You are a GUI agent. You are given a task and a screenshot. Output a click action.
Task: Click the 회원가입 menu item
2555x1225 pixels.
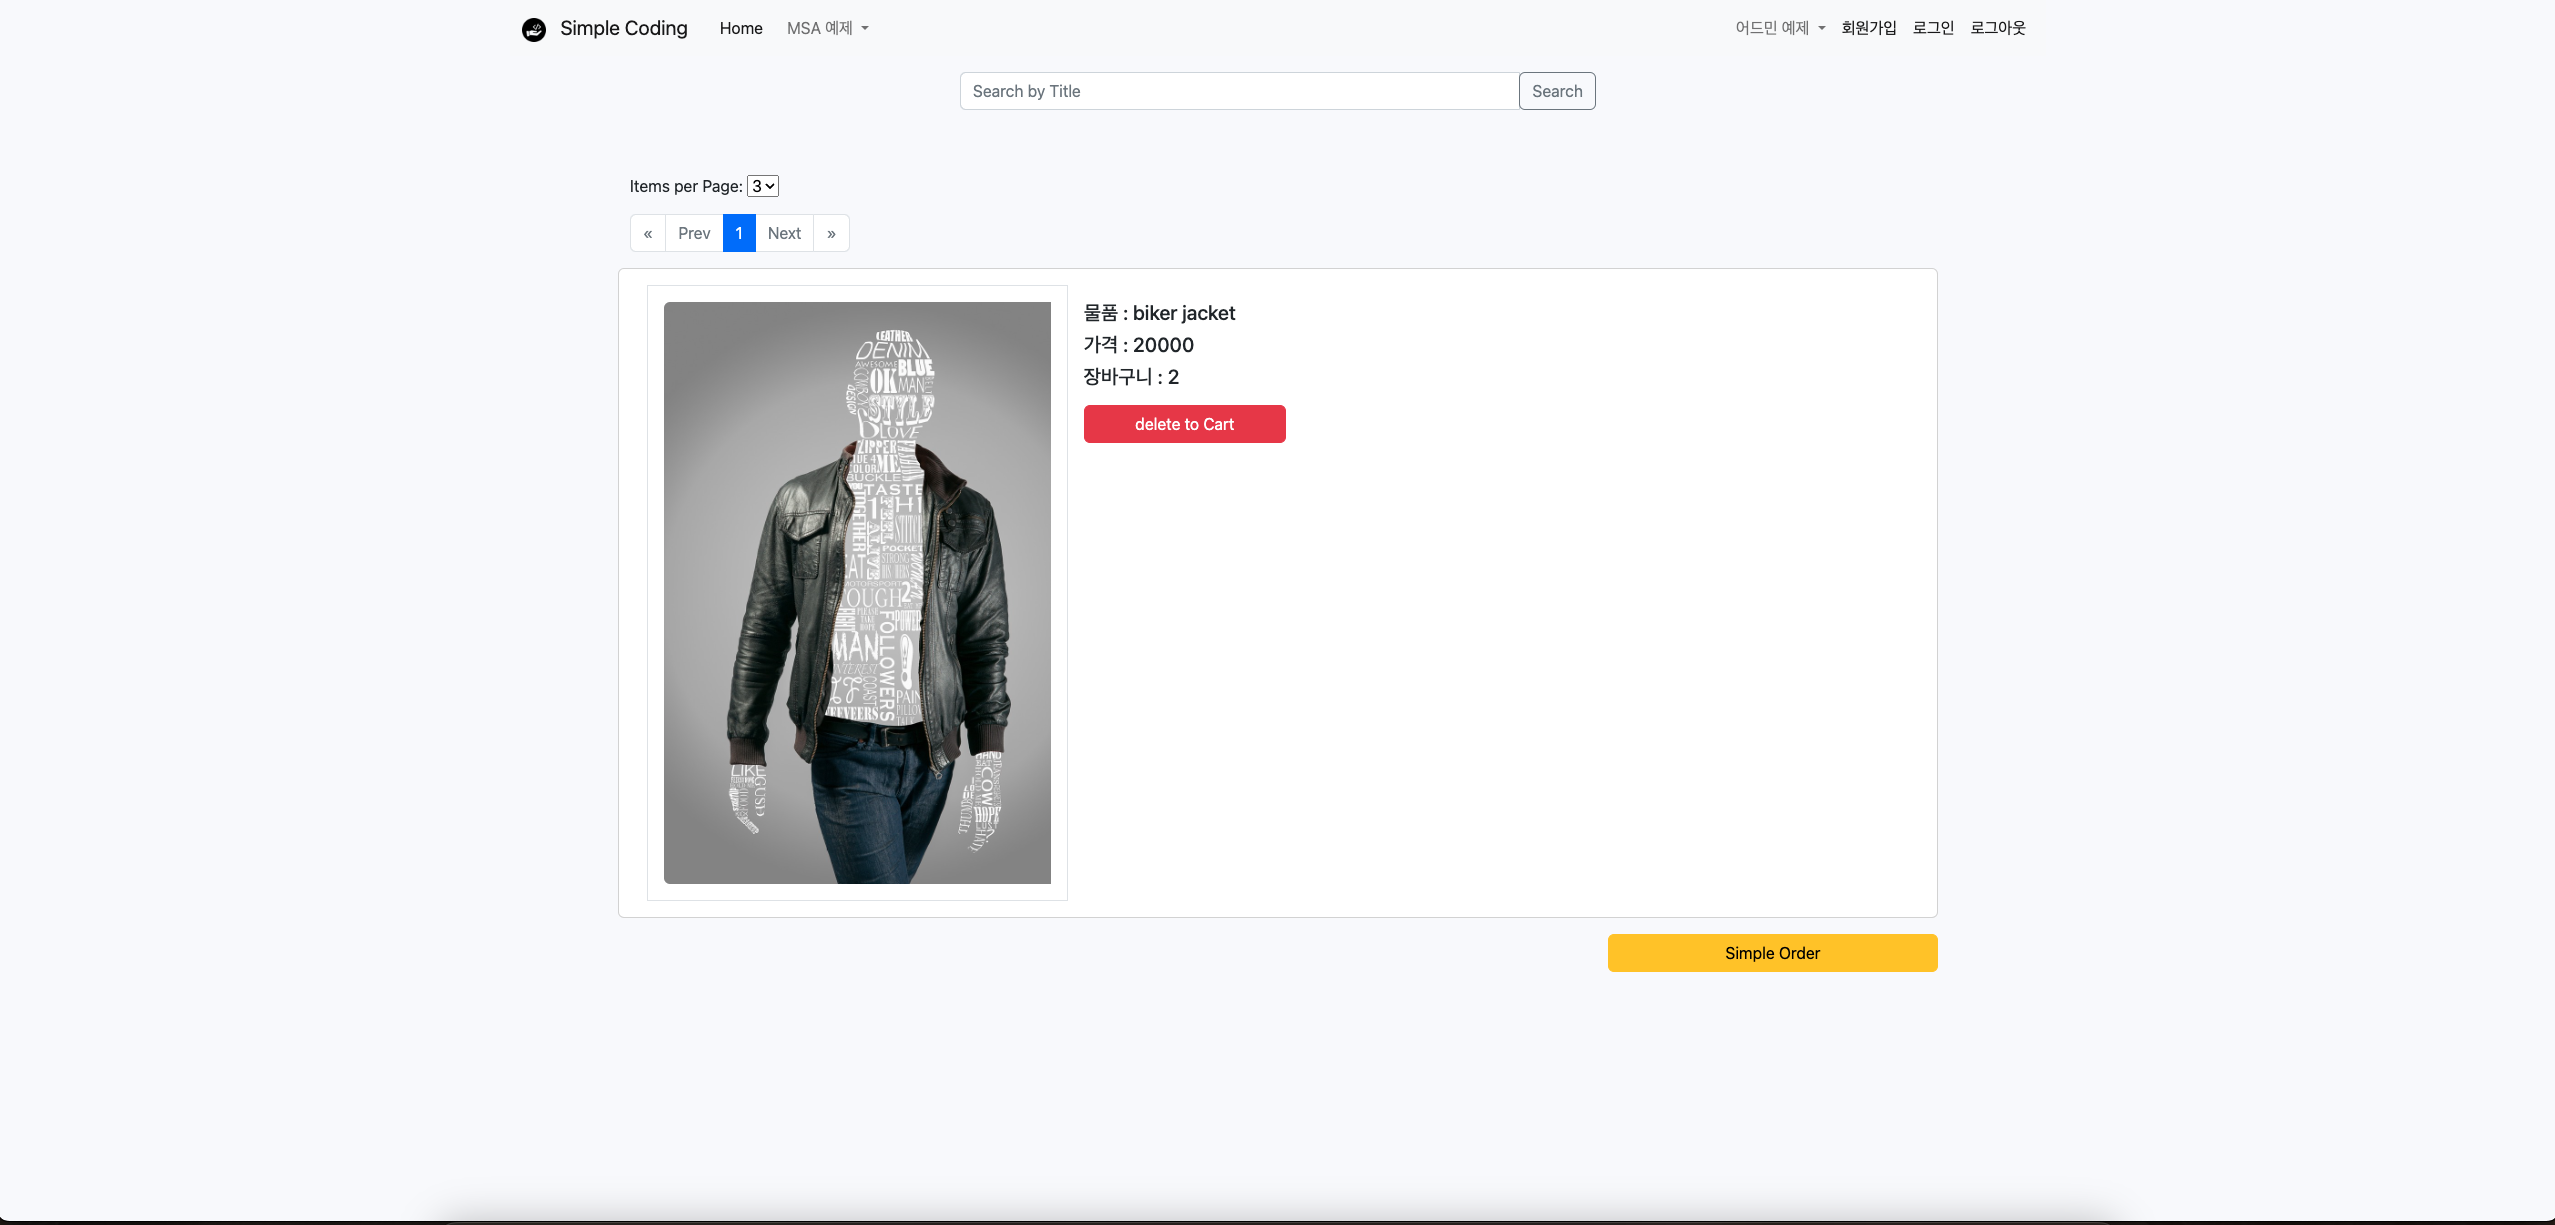(x=1868, y=28)
